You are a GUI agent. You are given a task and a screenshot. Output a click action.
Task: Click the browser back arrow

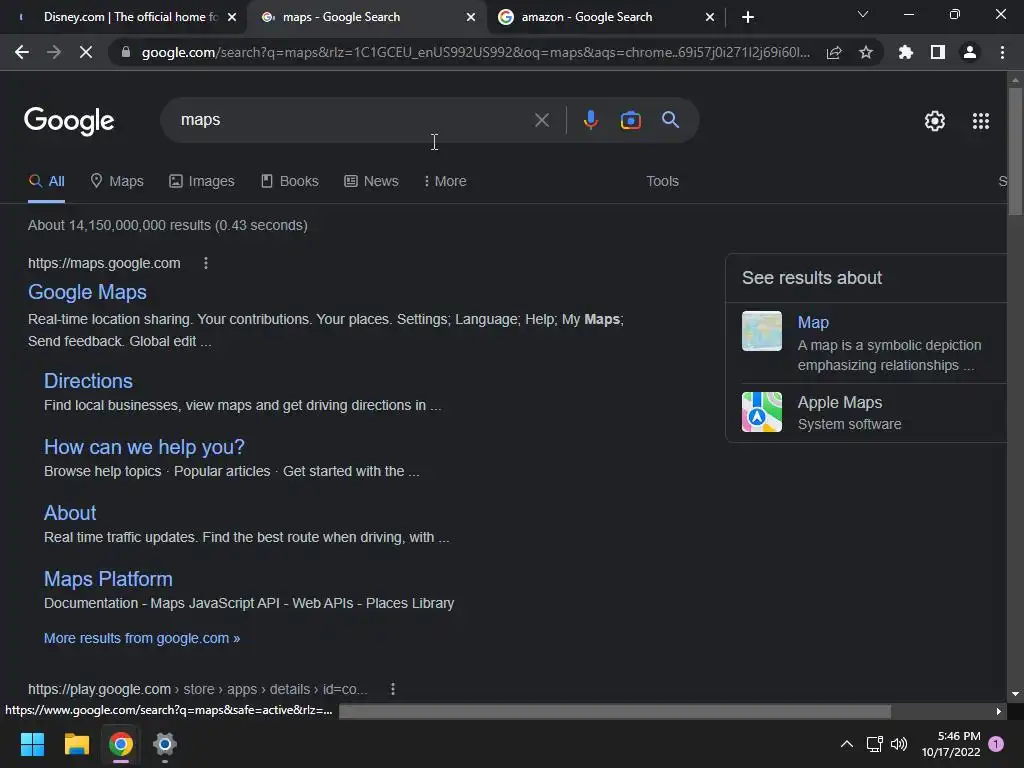point(22,52)
